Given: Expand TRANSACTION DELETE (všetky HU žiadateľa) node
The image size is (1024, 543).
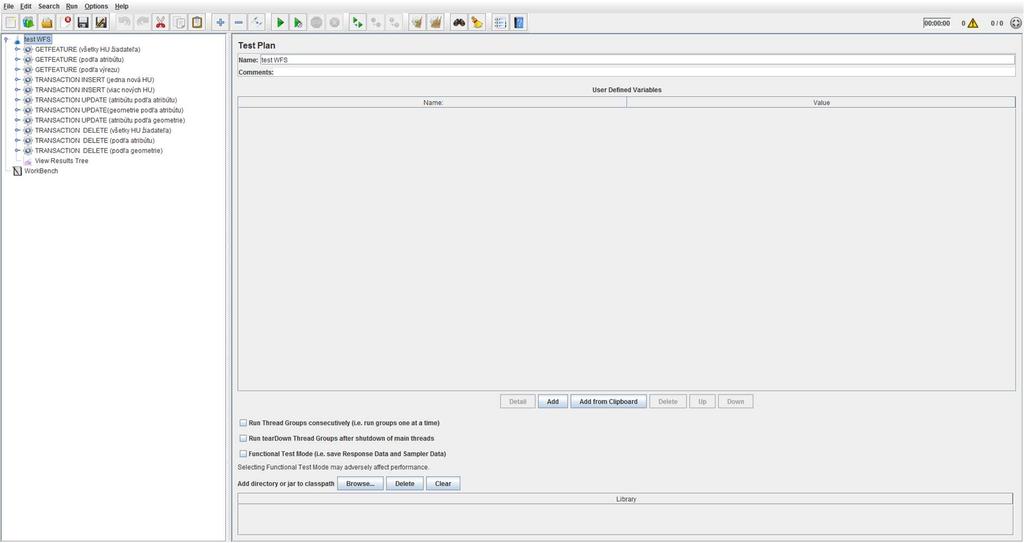Looking at the screenshot, I should [18, 131].
